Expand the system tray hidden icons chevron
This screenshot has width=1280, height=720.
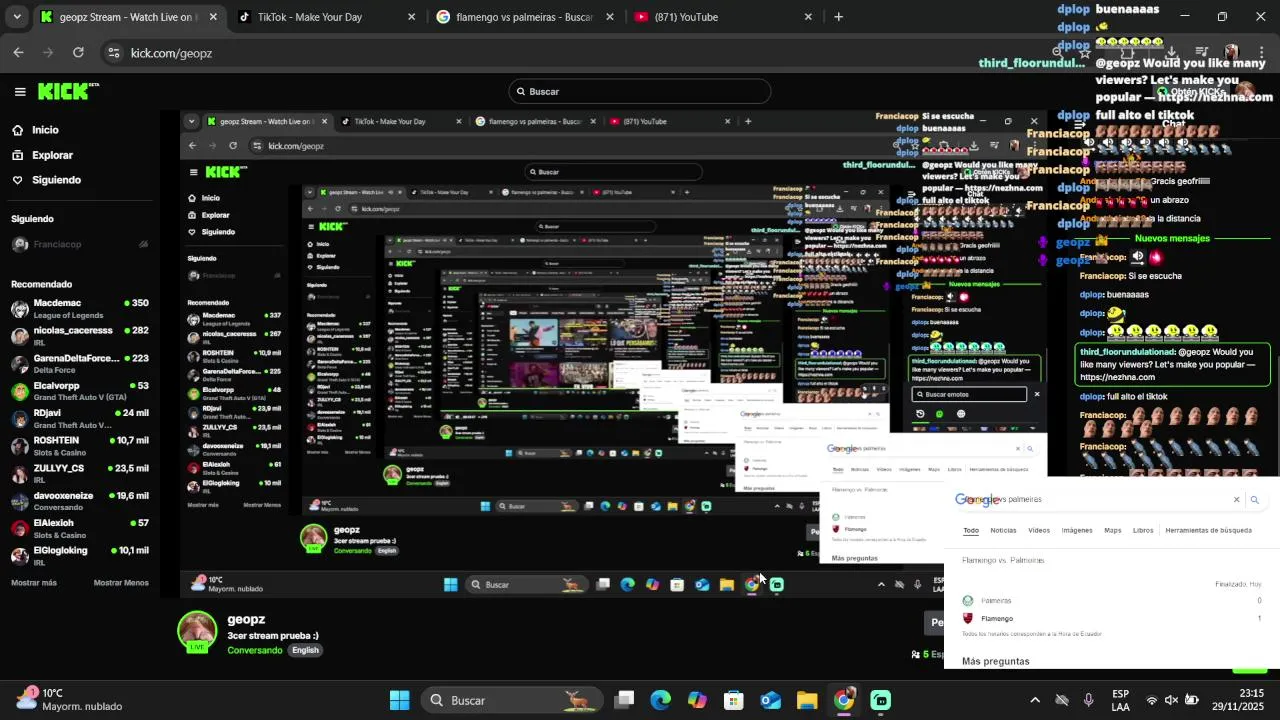(x=1035, y=700)
